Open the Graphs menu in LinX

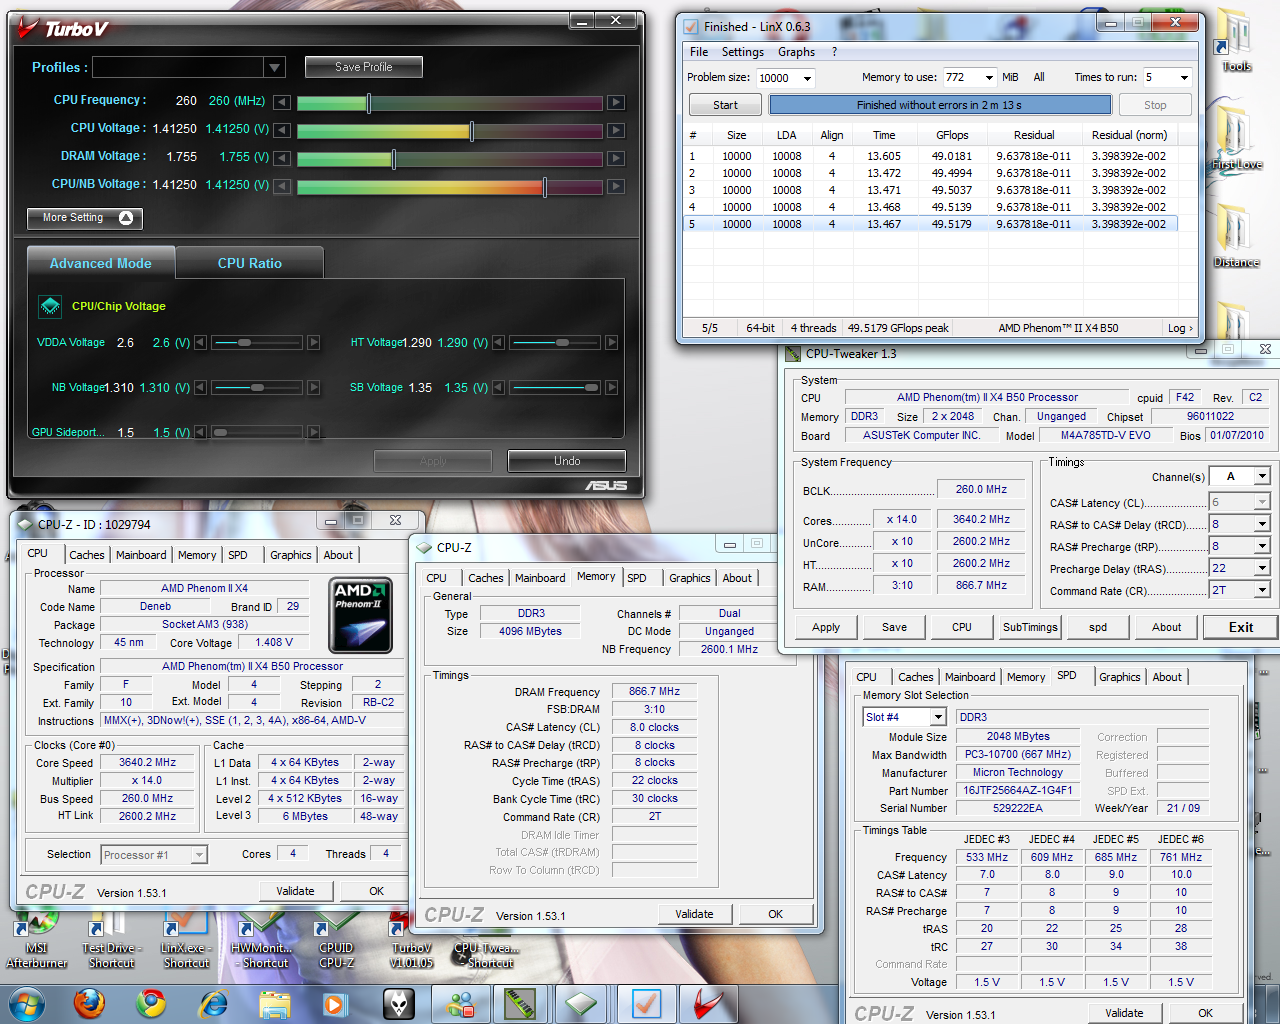(796, 52)
